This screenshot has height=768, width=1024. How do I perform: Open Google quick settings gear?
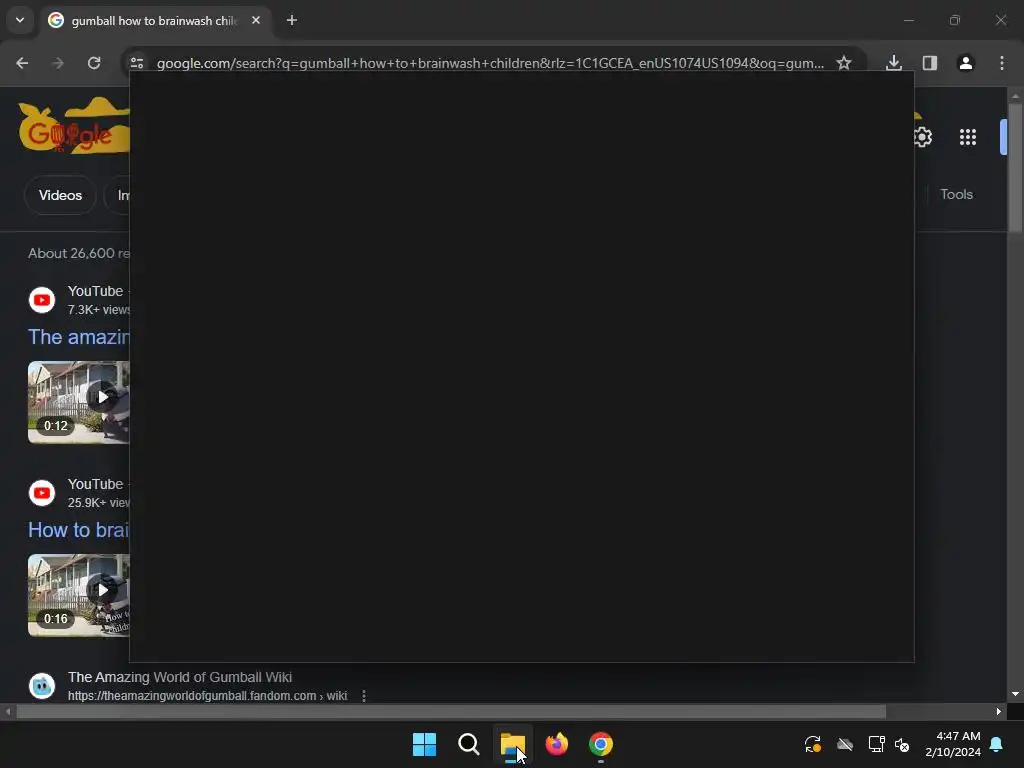pyautogui.click(x=923, y=137)
